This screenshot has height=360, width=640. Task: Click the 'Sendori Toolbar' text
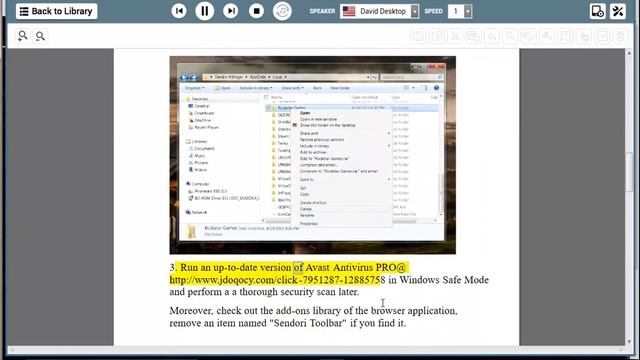click(307, 323)
